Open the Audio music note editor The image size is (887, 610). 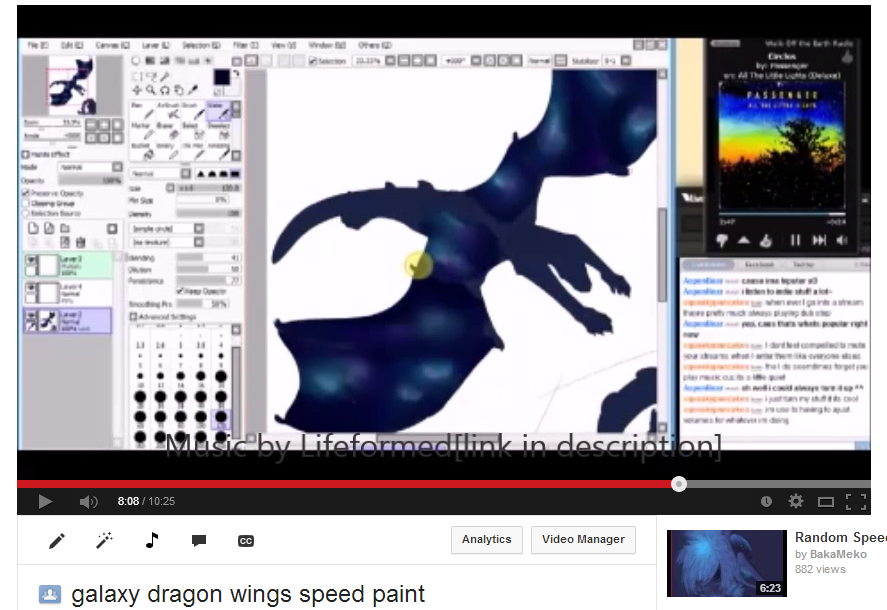click(152, 540)
